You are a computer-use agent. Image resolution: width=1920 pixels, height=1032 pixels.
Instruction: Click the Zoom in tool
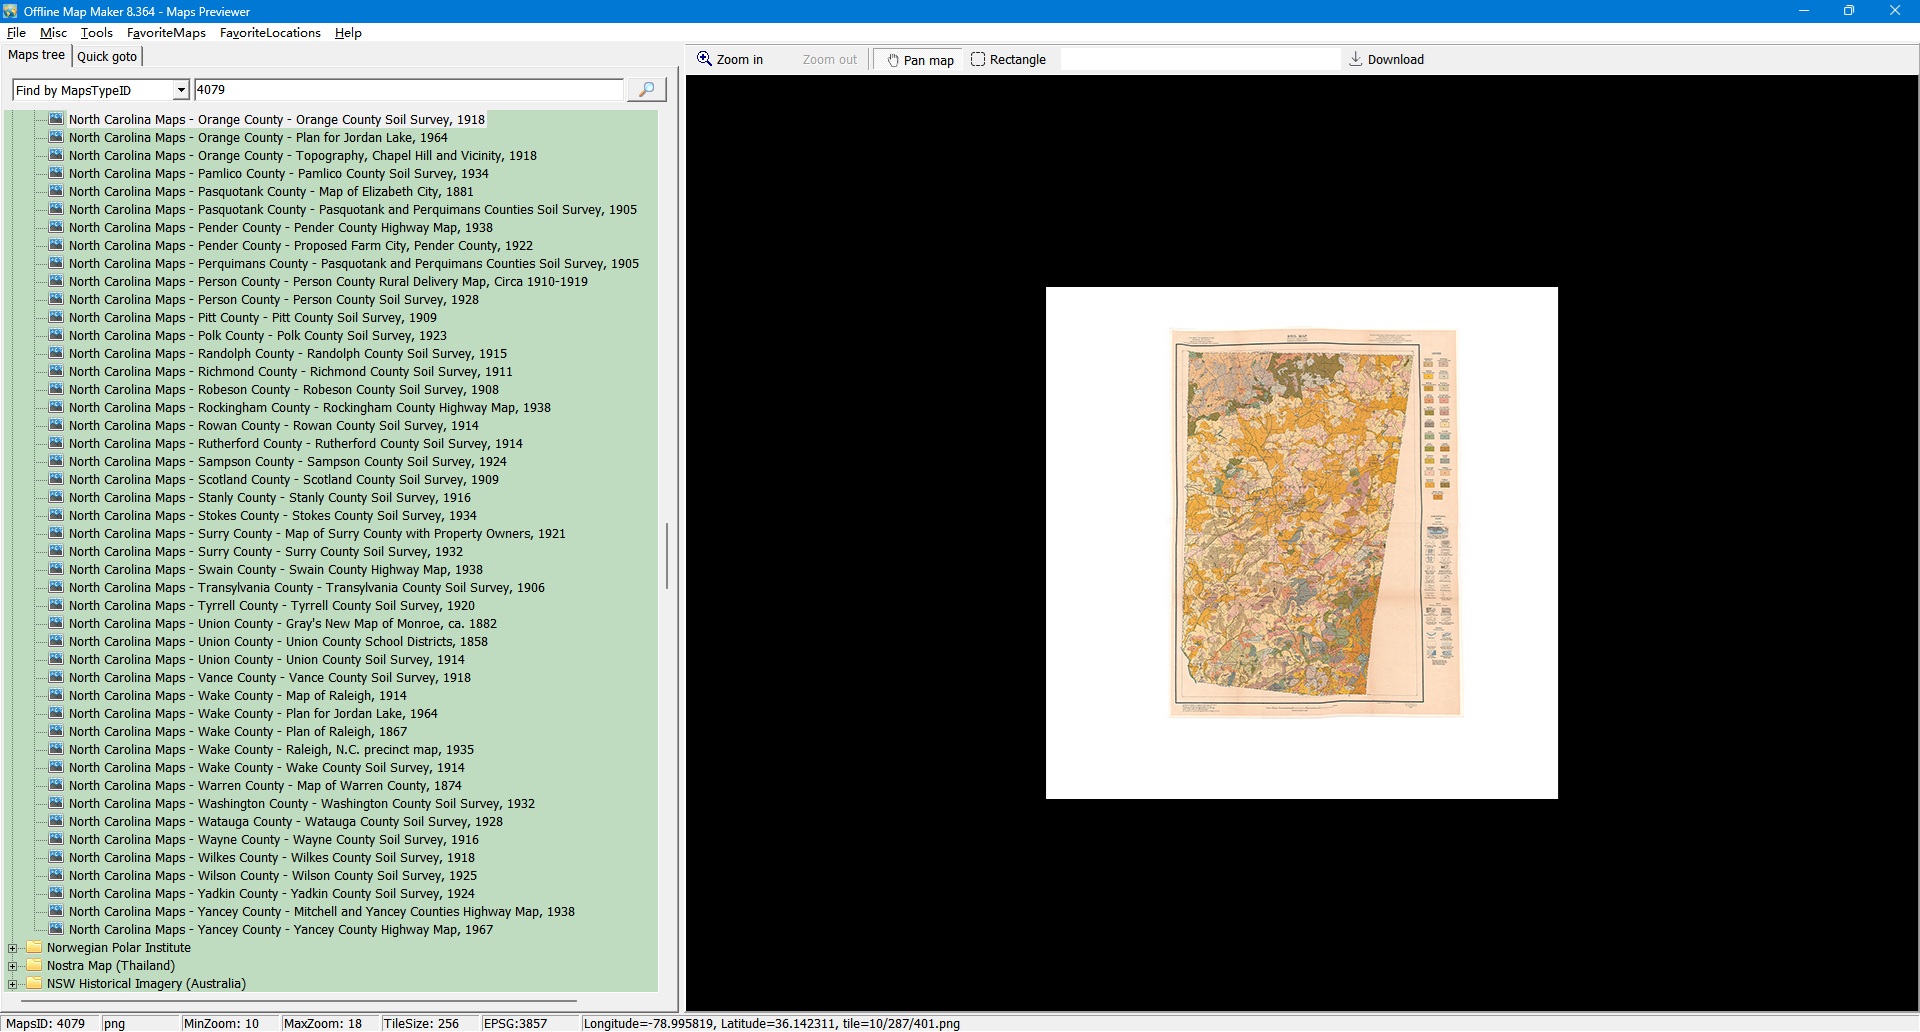pyautogui.click(x=730, y=60)
